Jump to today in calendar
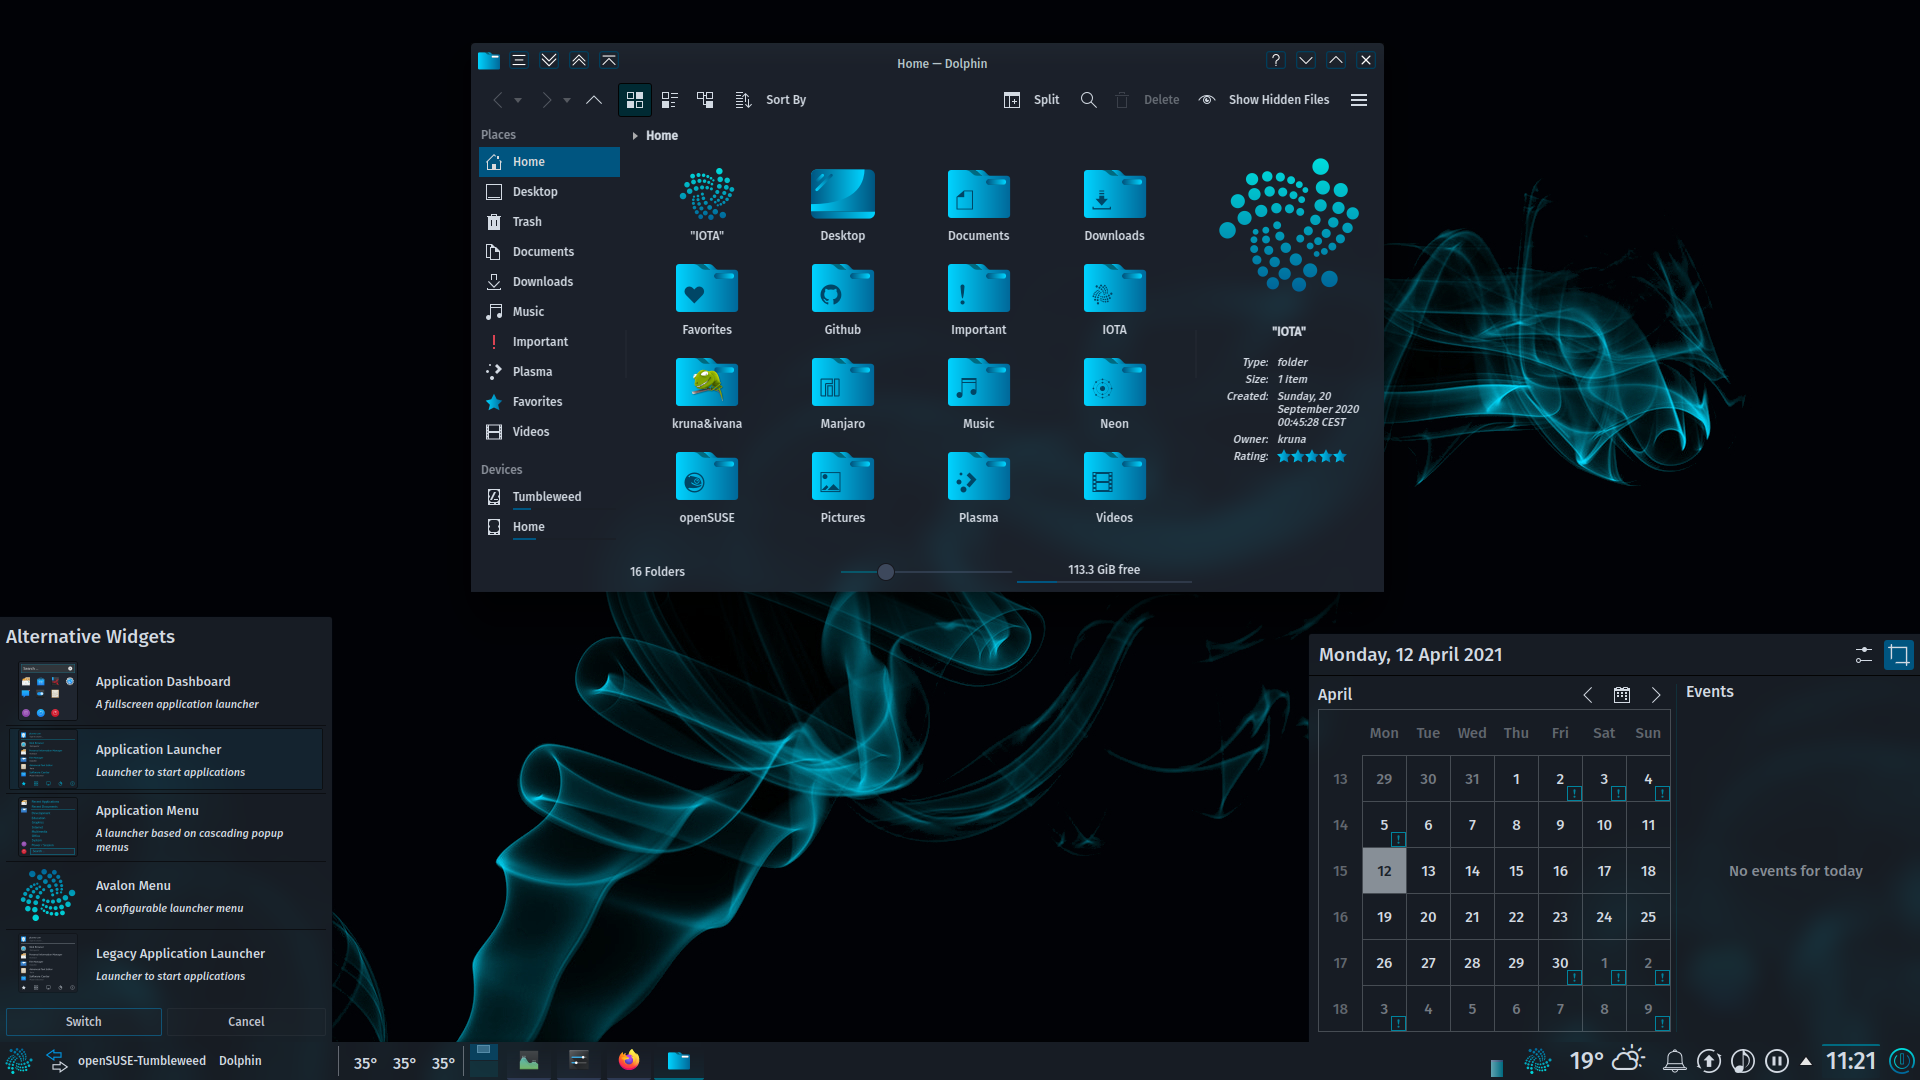Screen dimensions: 1920x1080 coord(1622,695)
